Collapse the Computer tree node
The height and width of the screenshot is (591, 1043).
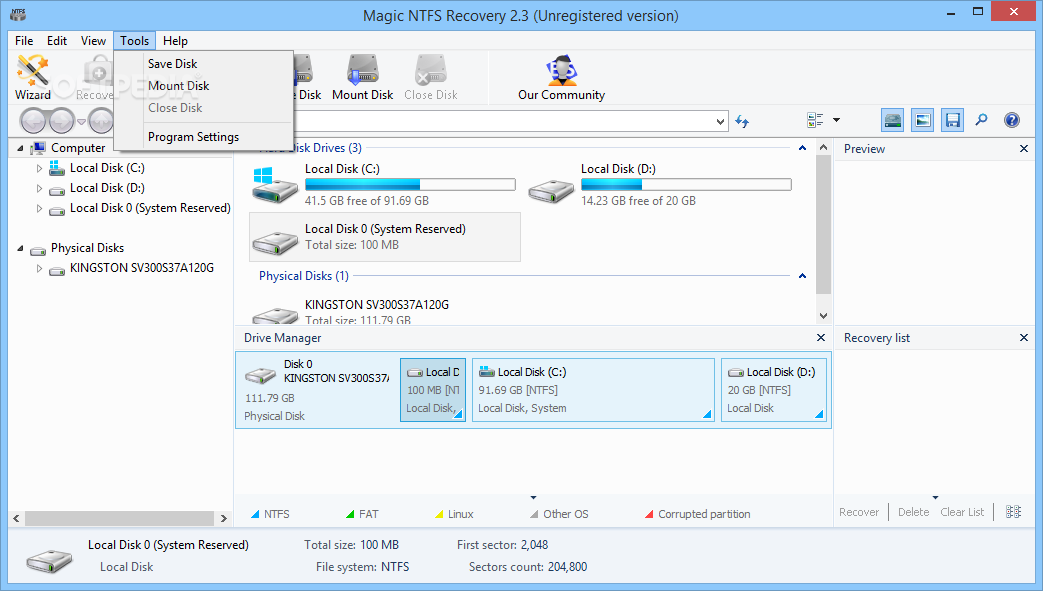[x=20, y=148]
